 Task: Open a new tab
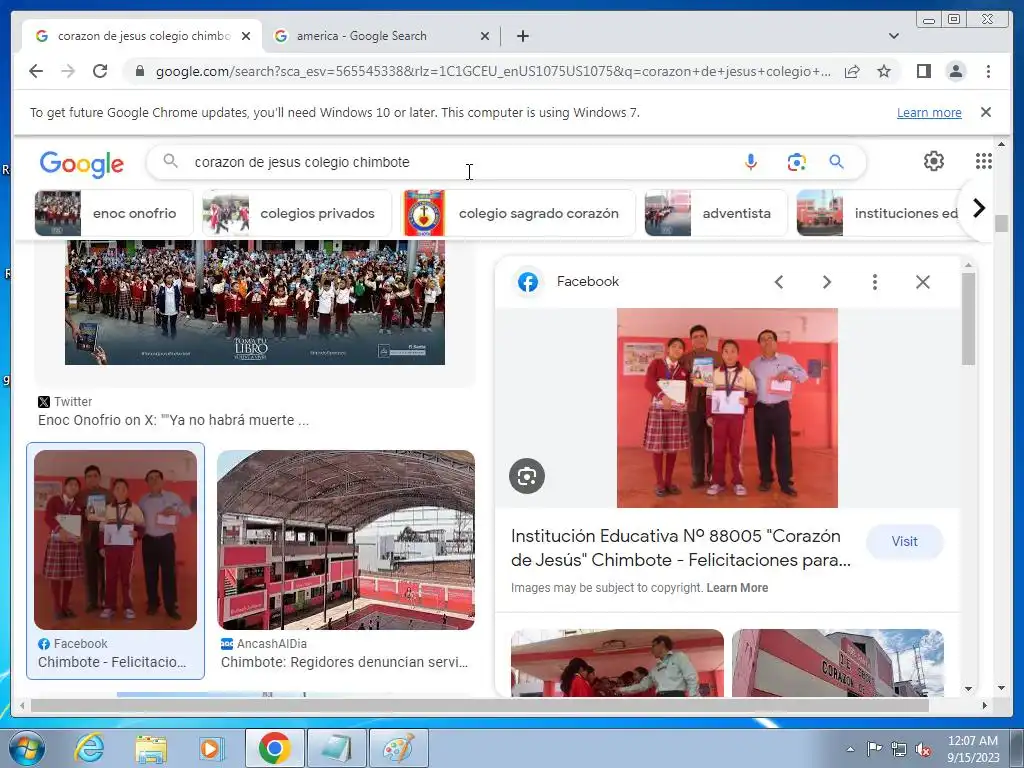coord(522,36)
